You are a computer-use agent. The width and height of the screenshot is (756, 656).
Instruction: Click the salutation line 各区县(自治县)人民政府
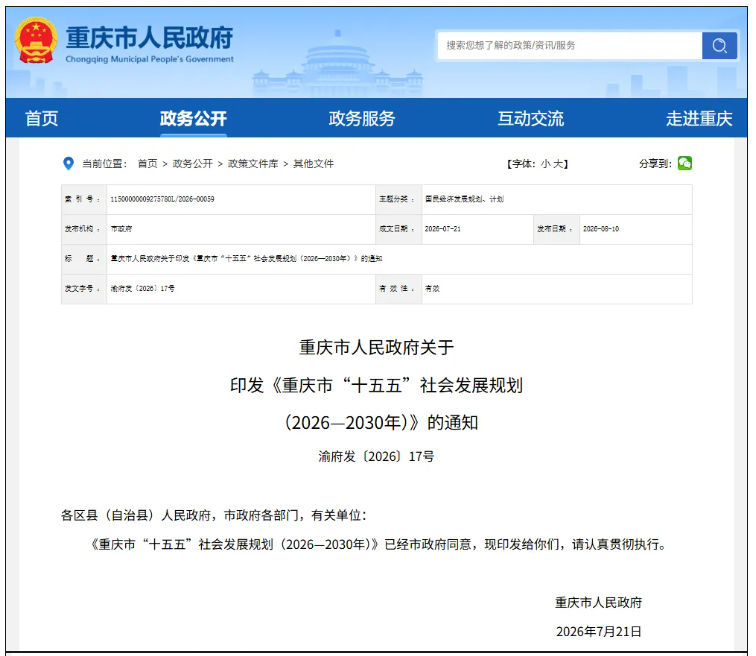coord(214,515)
